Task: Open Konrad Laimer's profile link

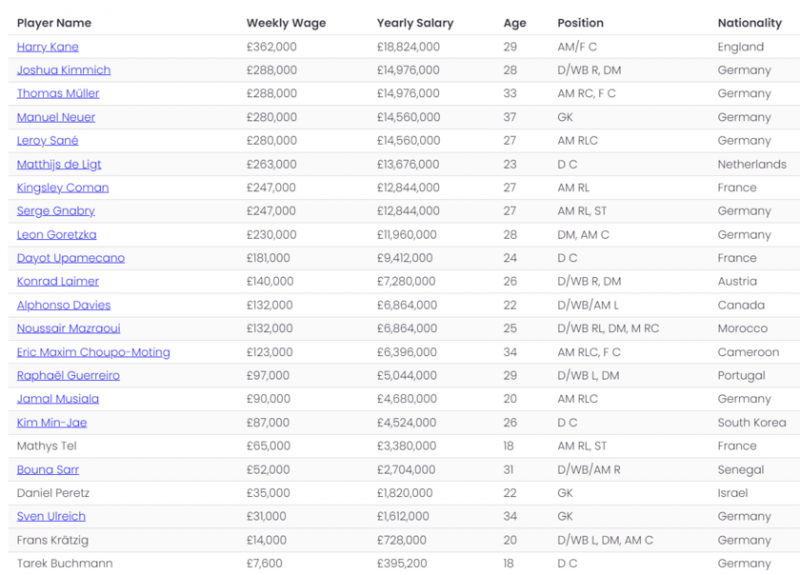Action: [x=56, y=282]
